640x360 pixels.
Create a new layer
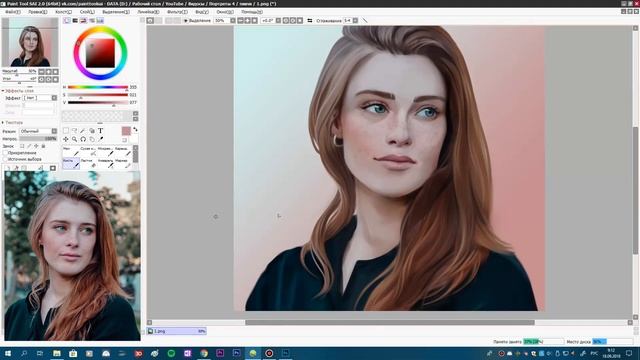coord(8,168)
